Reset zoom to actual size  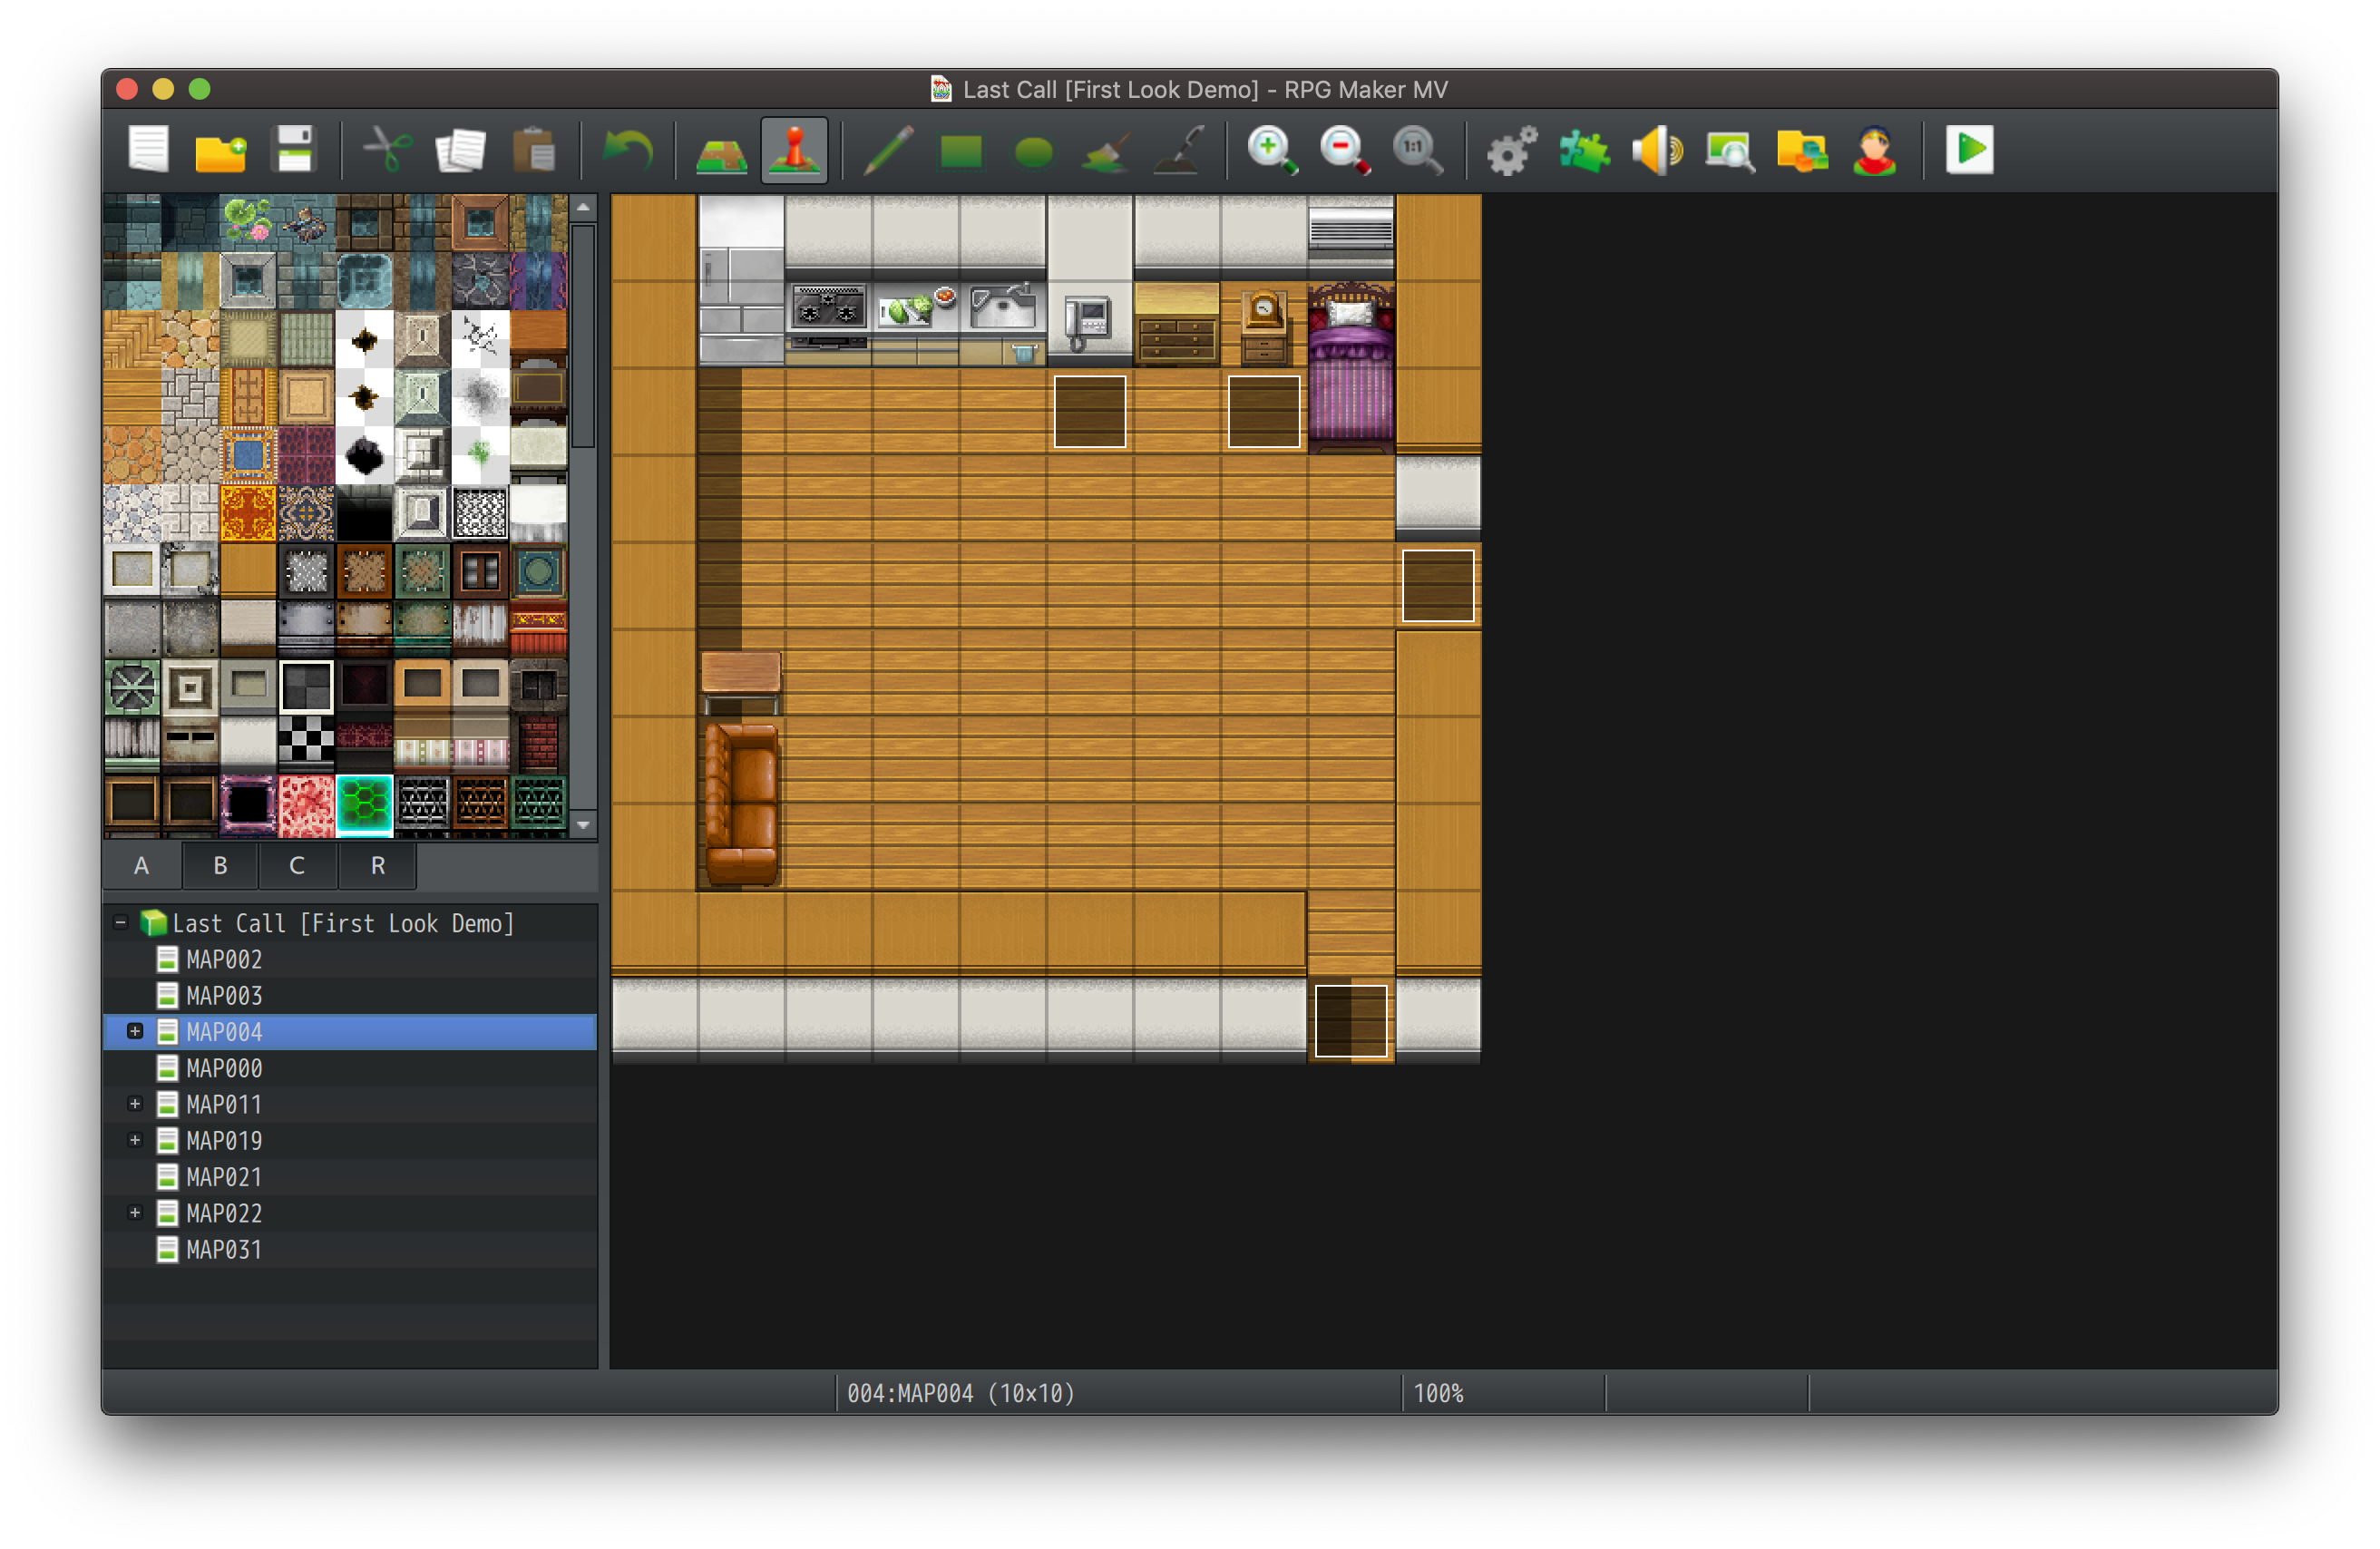click(x=1418, y=151)
